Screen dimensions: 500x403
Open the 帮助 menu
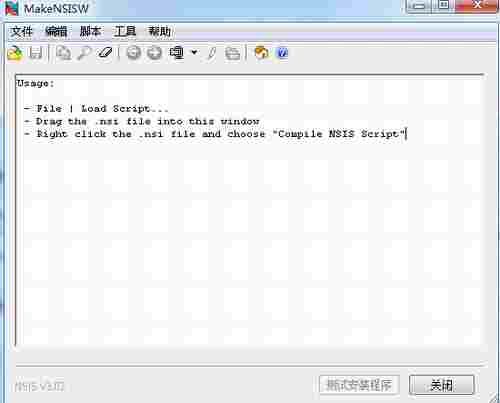tap(159, 32)
